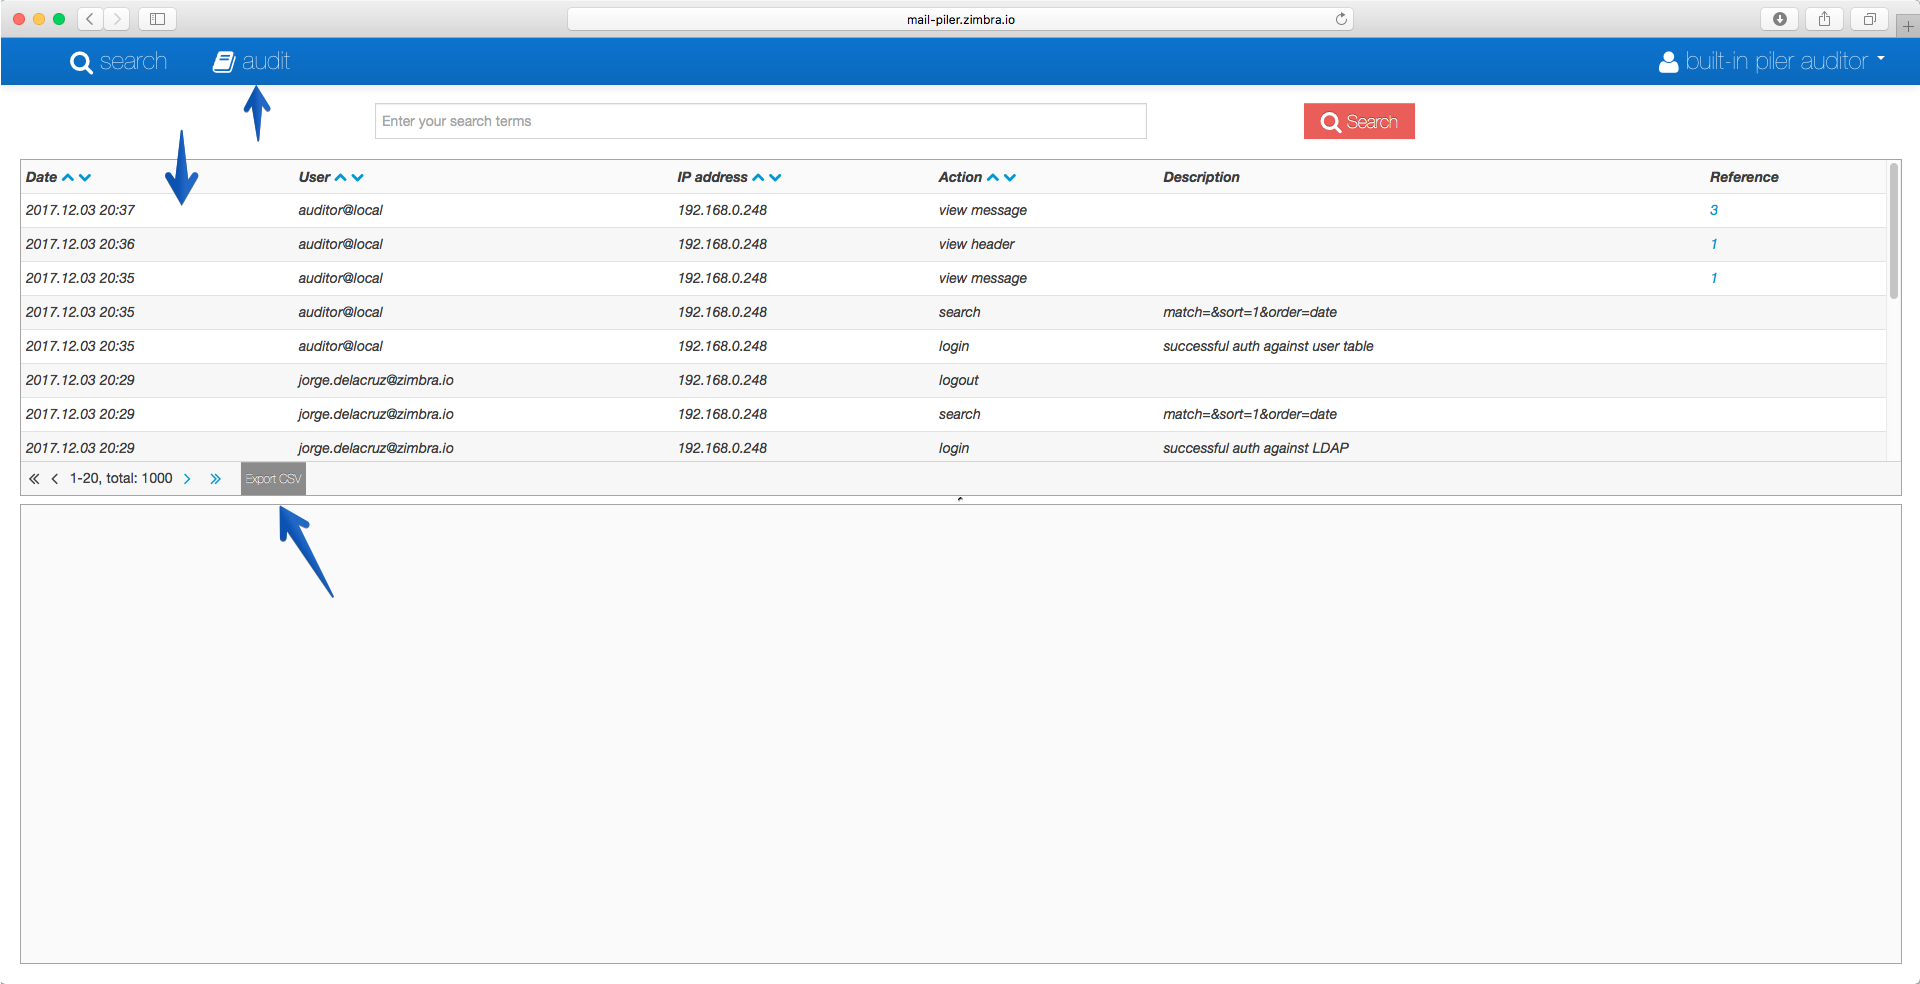Click the red Search button

(x=1359, y=121)
